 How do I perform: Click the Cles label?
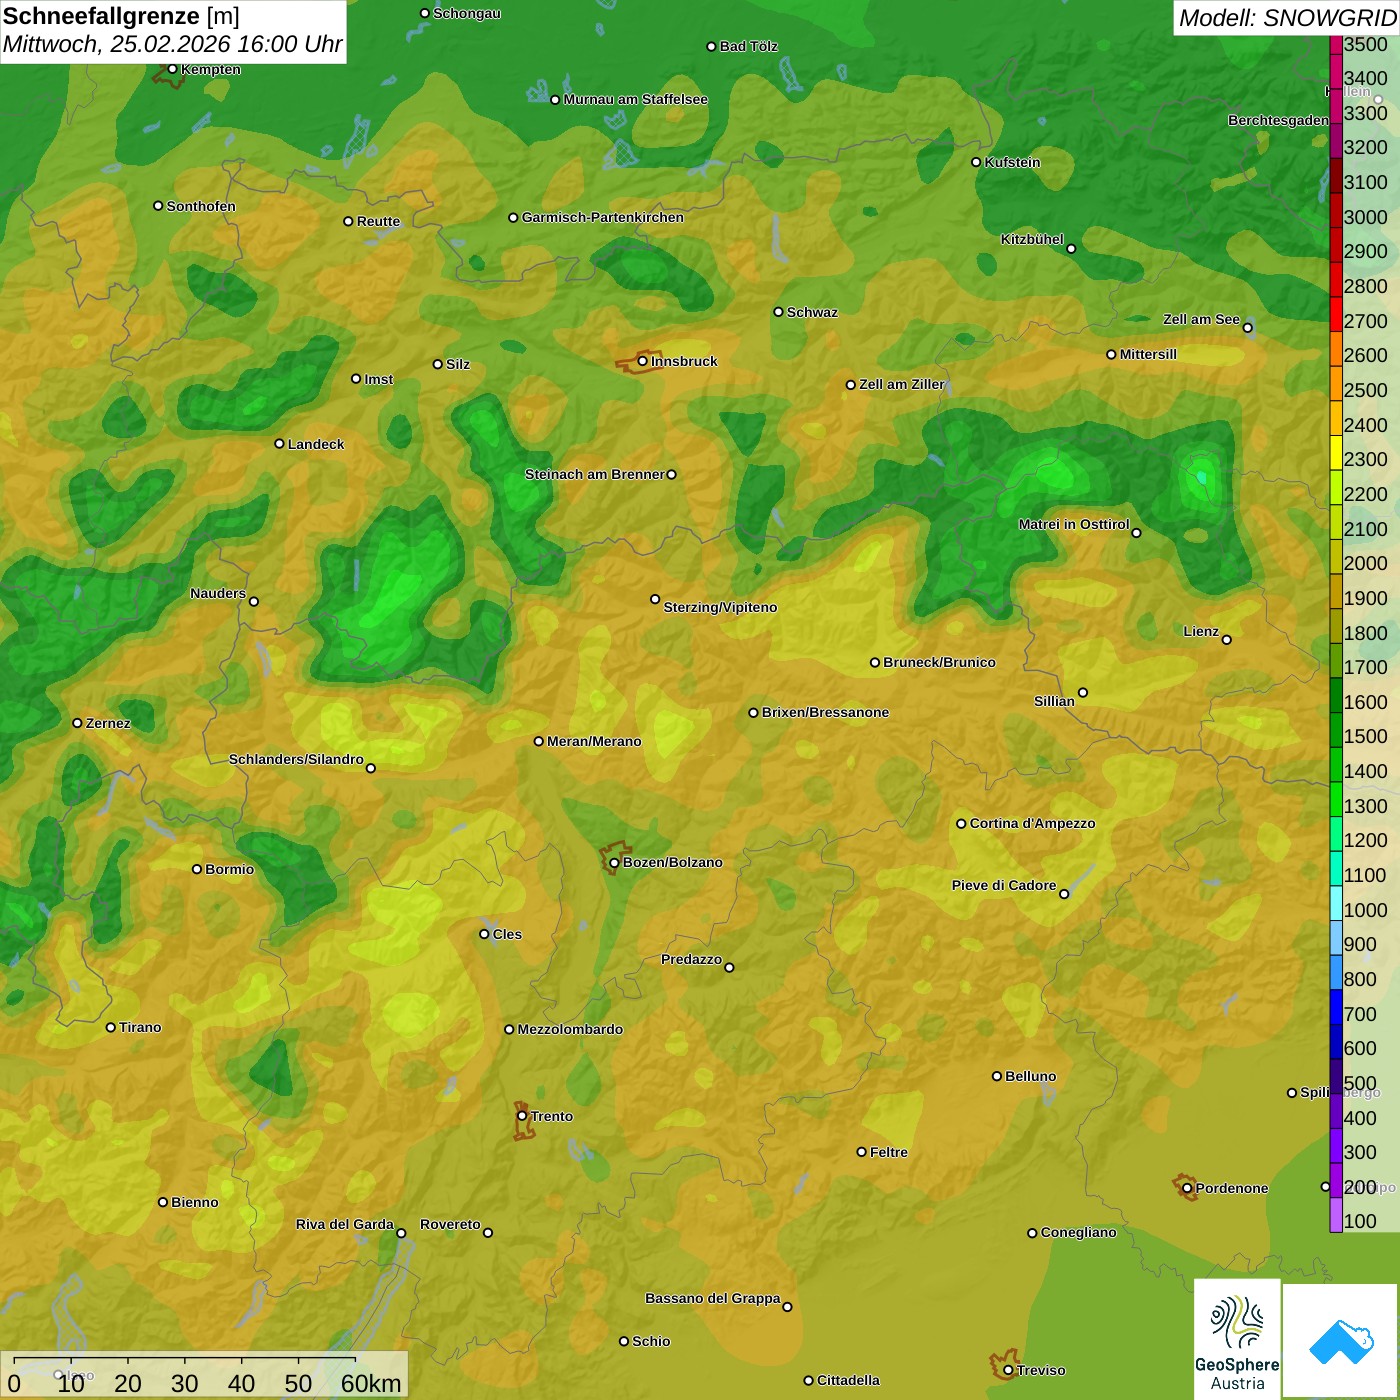pyautogui.click(x=507, y=934)
